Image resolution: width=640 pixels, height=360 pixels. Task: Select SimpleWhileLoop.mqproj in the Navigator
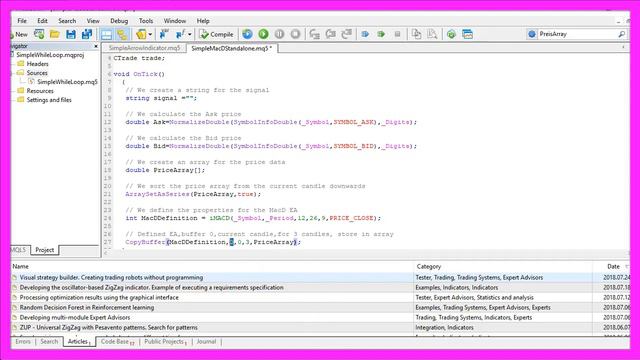50,55
